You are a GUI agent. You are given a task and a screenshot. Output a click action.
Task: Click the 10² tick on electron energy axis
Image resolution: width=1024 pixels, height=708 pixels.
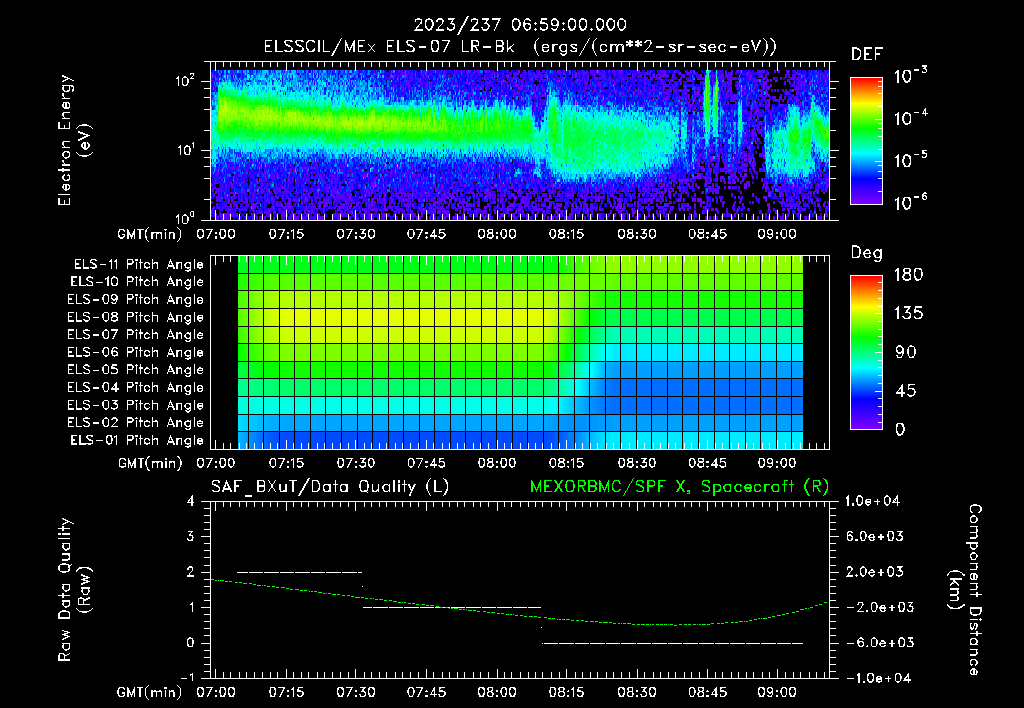tap(185, 81)
